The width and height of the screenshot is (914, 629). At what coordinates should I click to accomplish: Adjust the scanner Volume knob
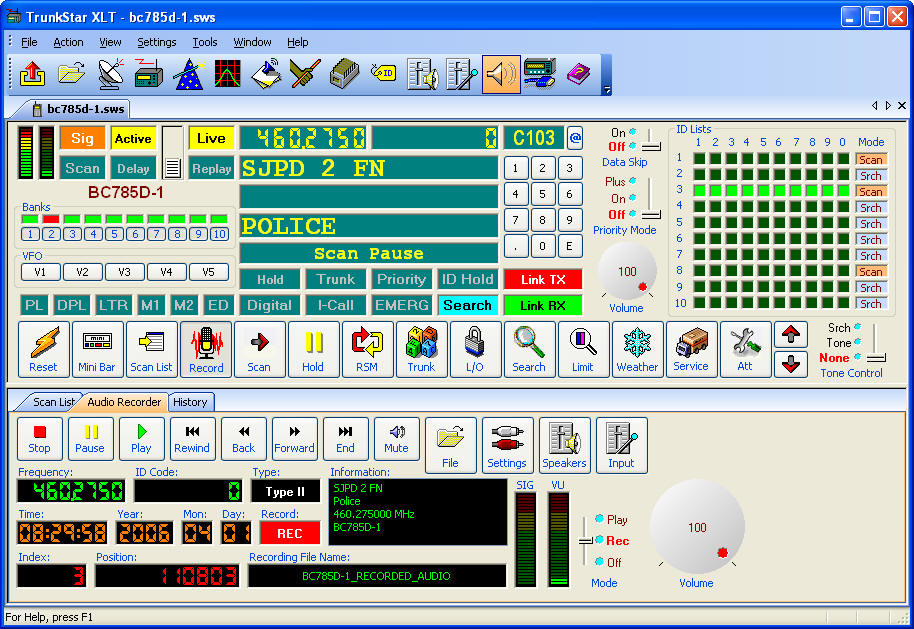pyautogui.click(x=627, y=272)
